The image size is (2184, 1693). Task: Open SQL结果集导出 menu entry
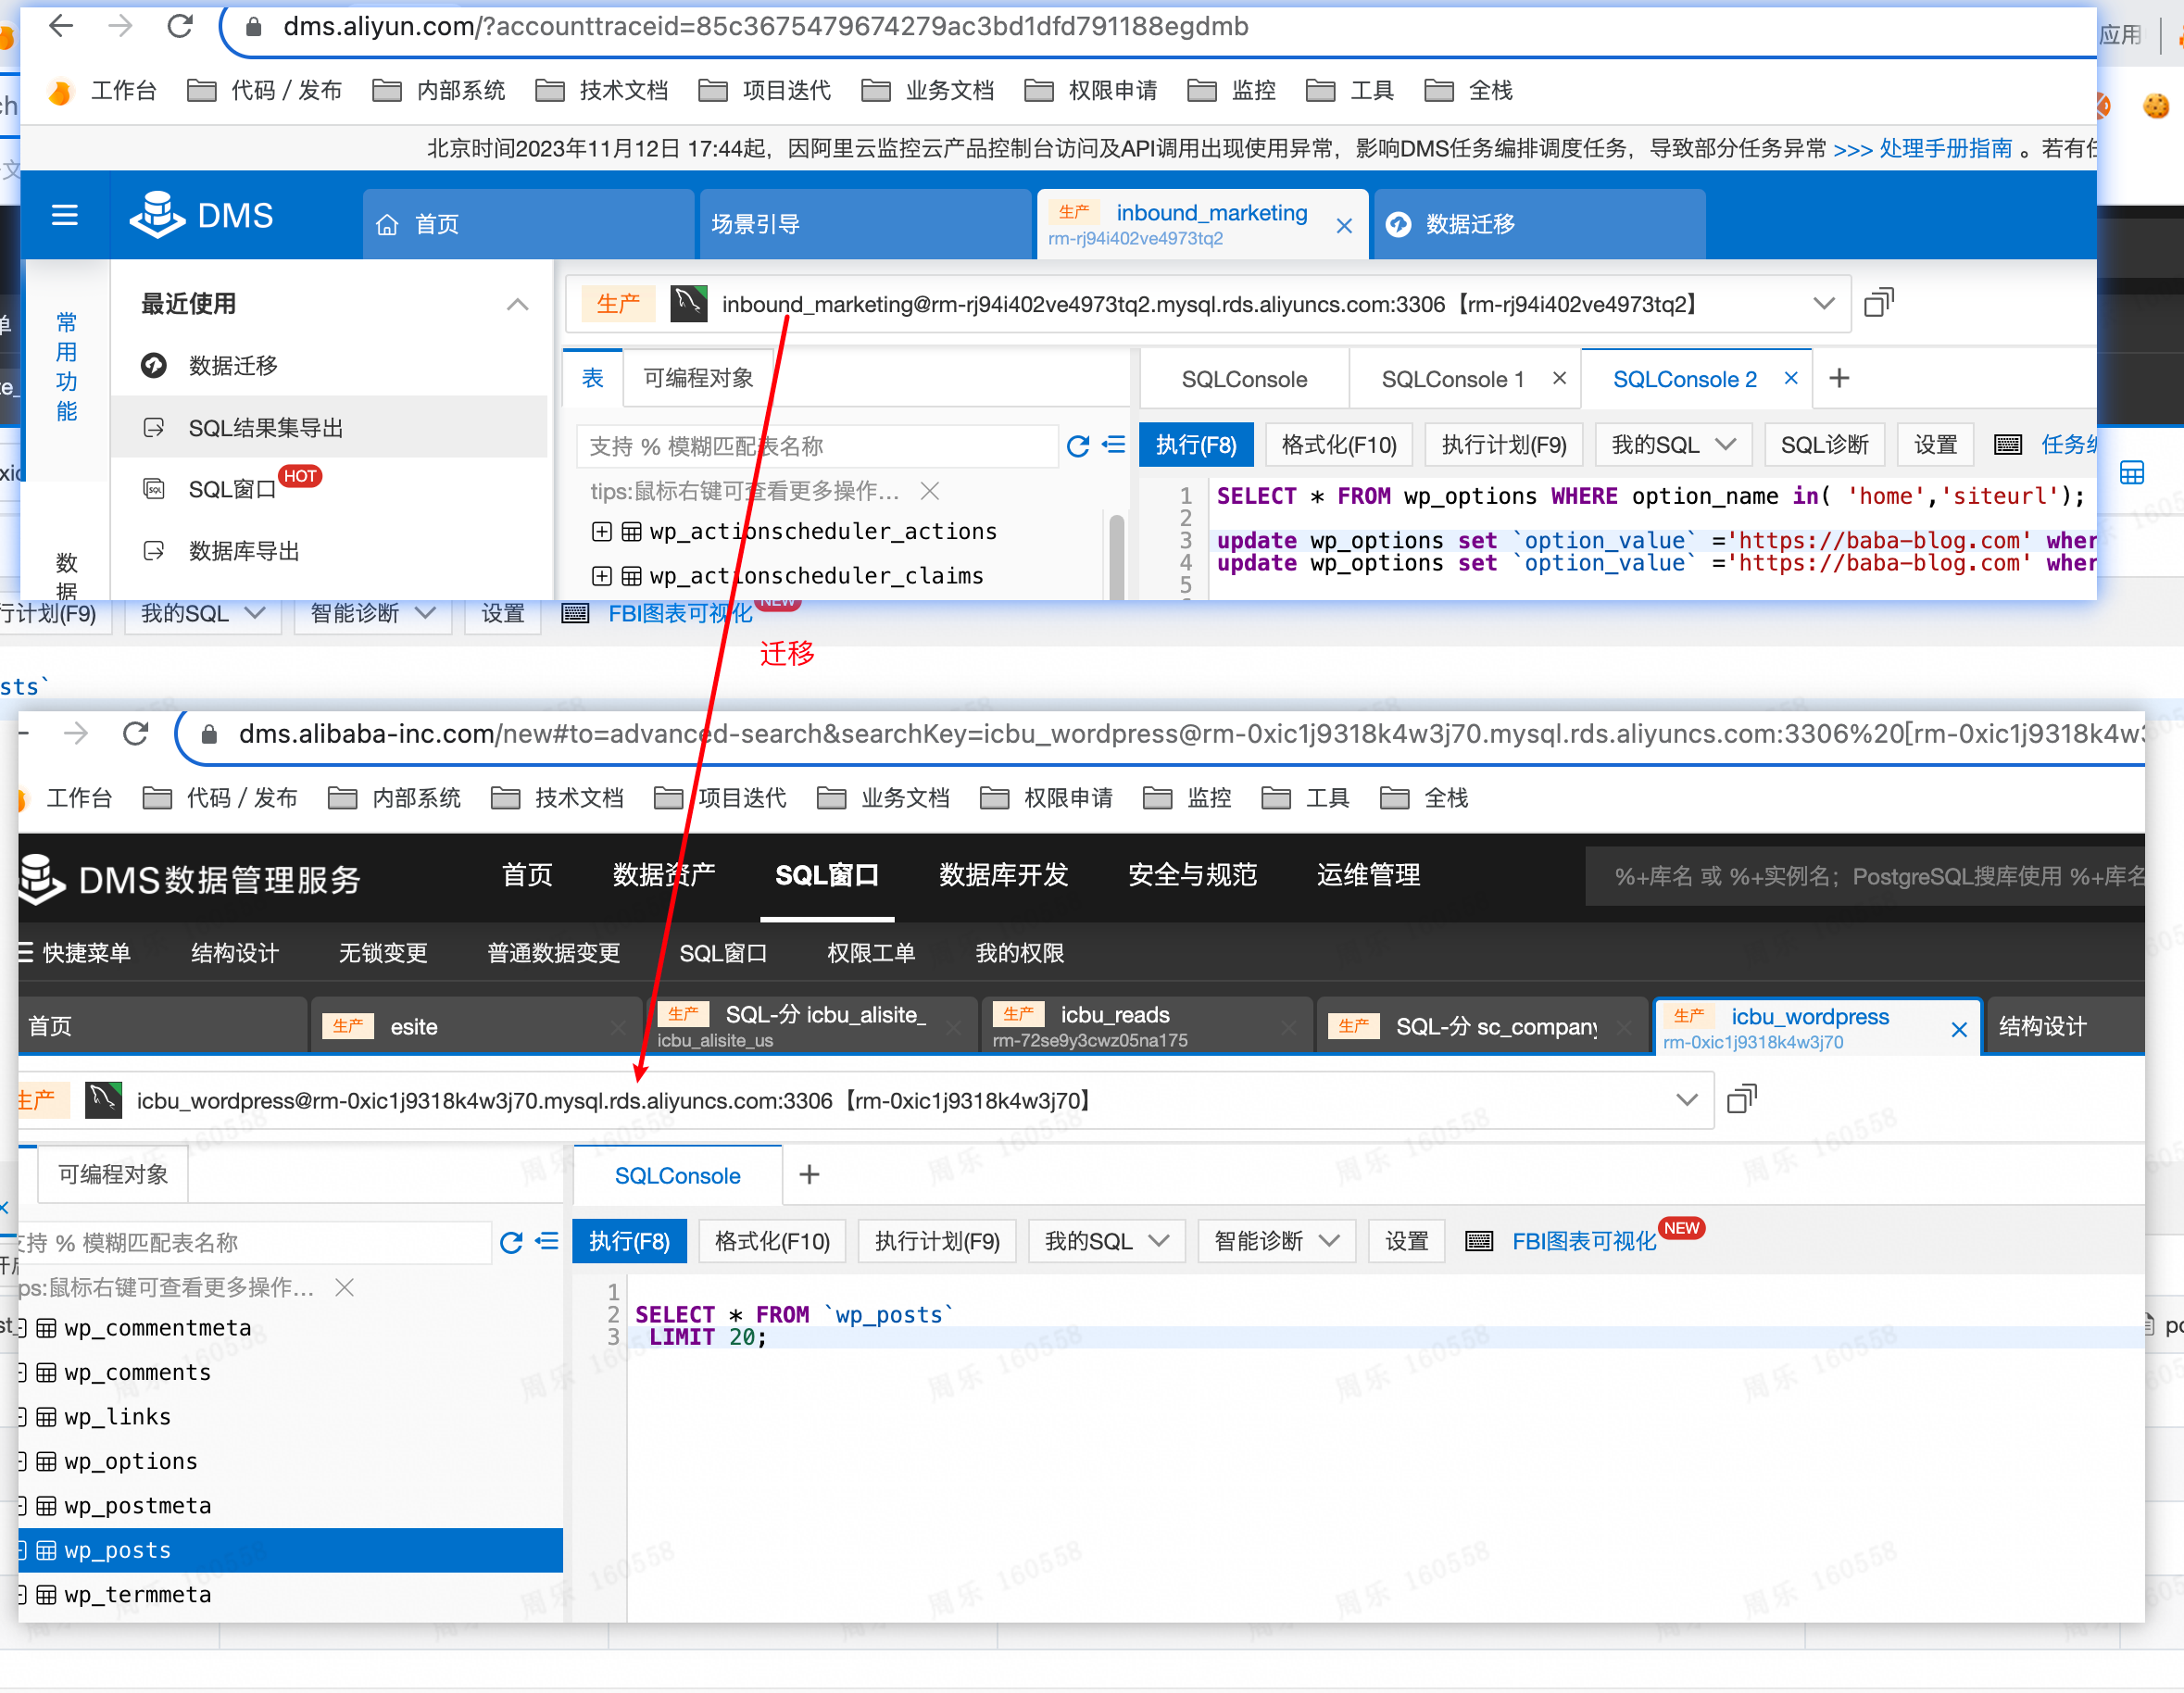coord(329,428)
